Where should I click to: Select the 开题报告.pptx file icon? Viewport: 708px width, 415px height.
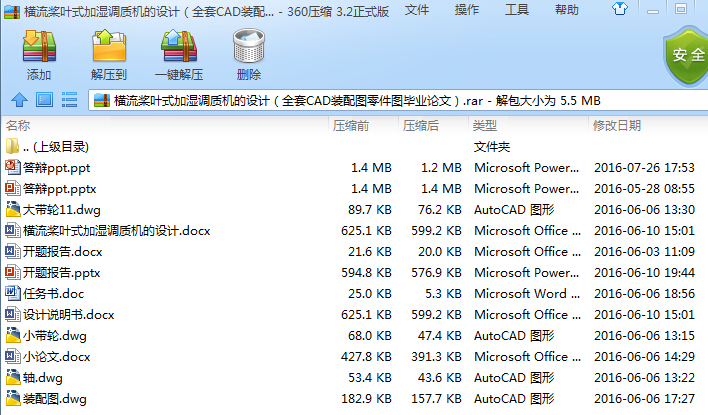click(13, 272)
